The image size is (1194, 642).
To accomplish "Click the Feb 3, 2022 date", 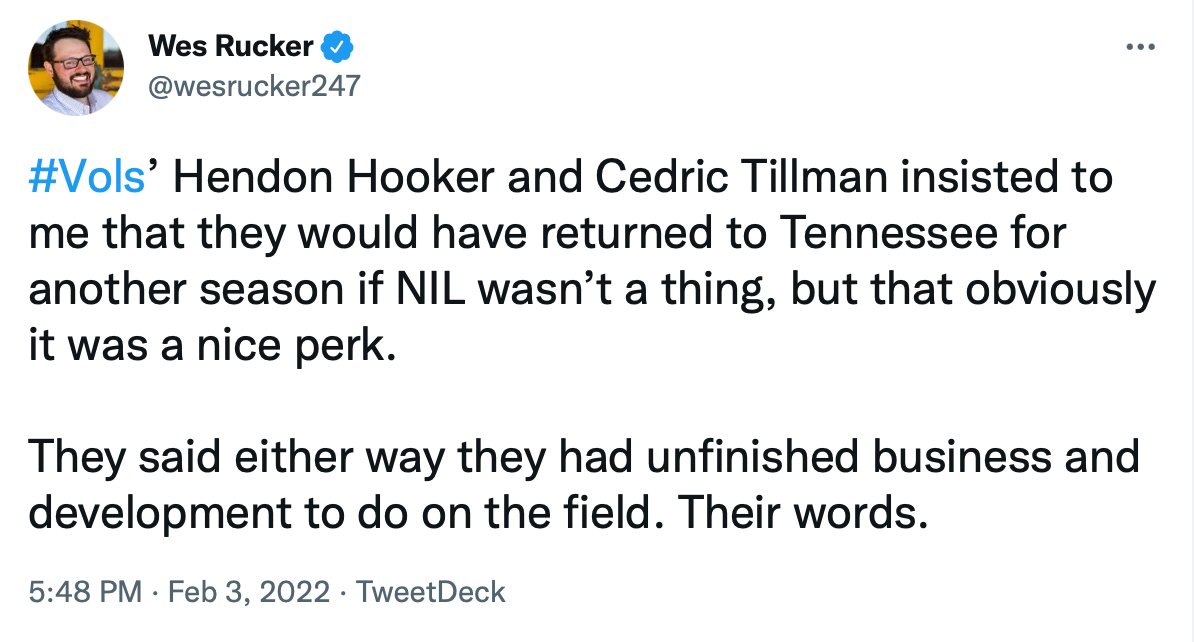I will tap(249, 592).
